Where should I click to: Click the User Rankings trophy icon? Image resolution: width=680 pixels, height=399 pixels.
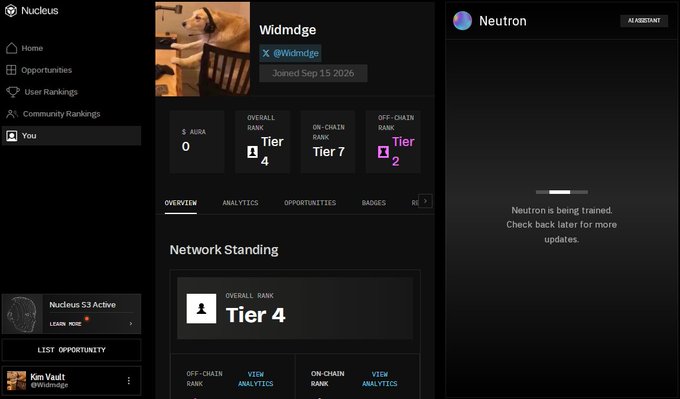pyautogui.click(x=13, y=92)
